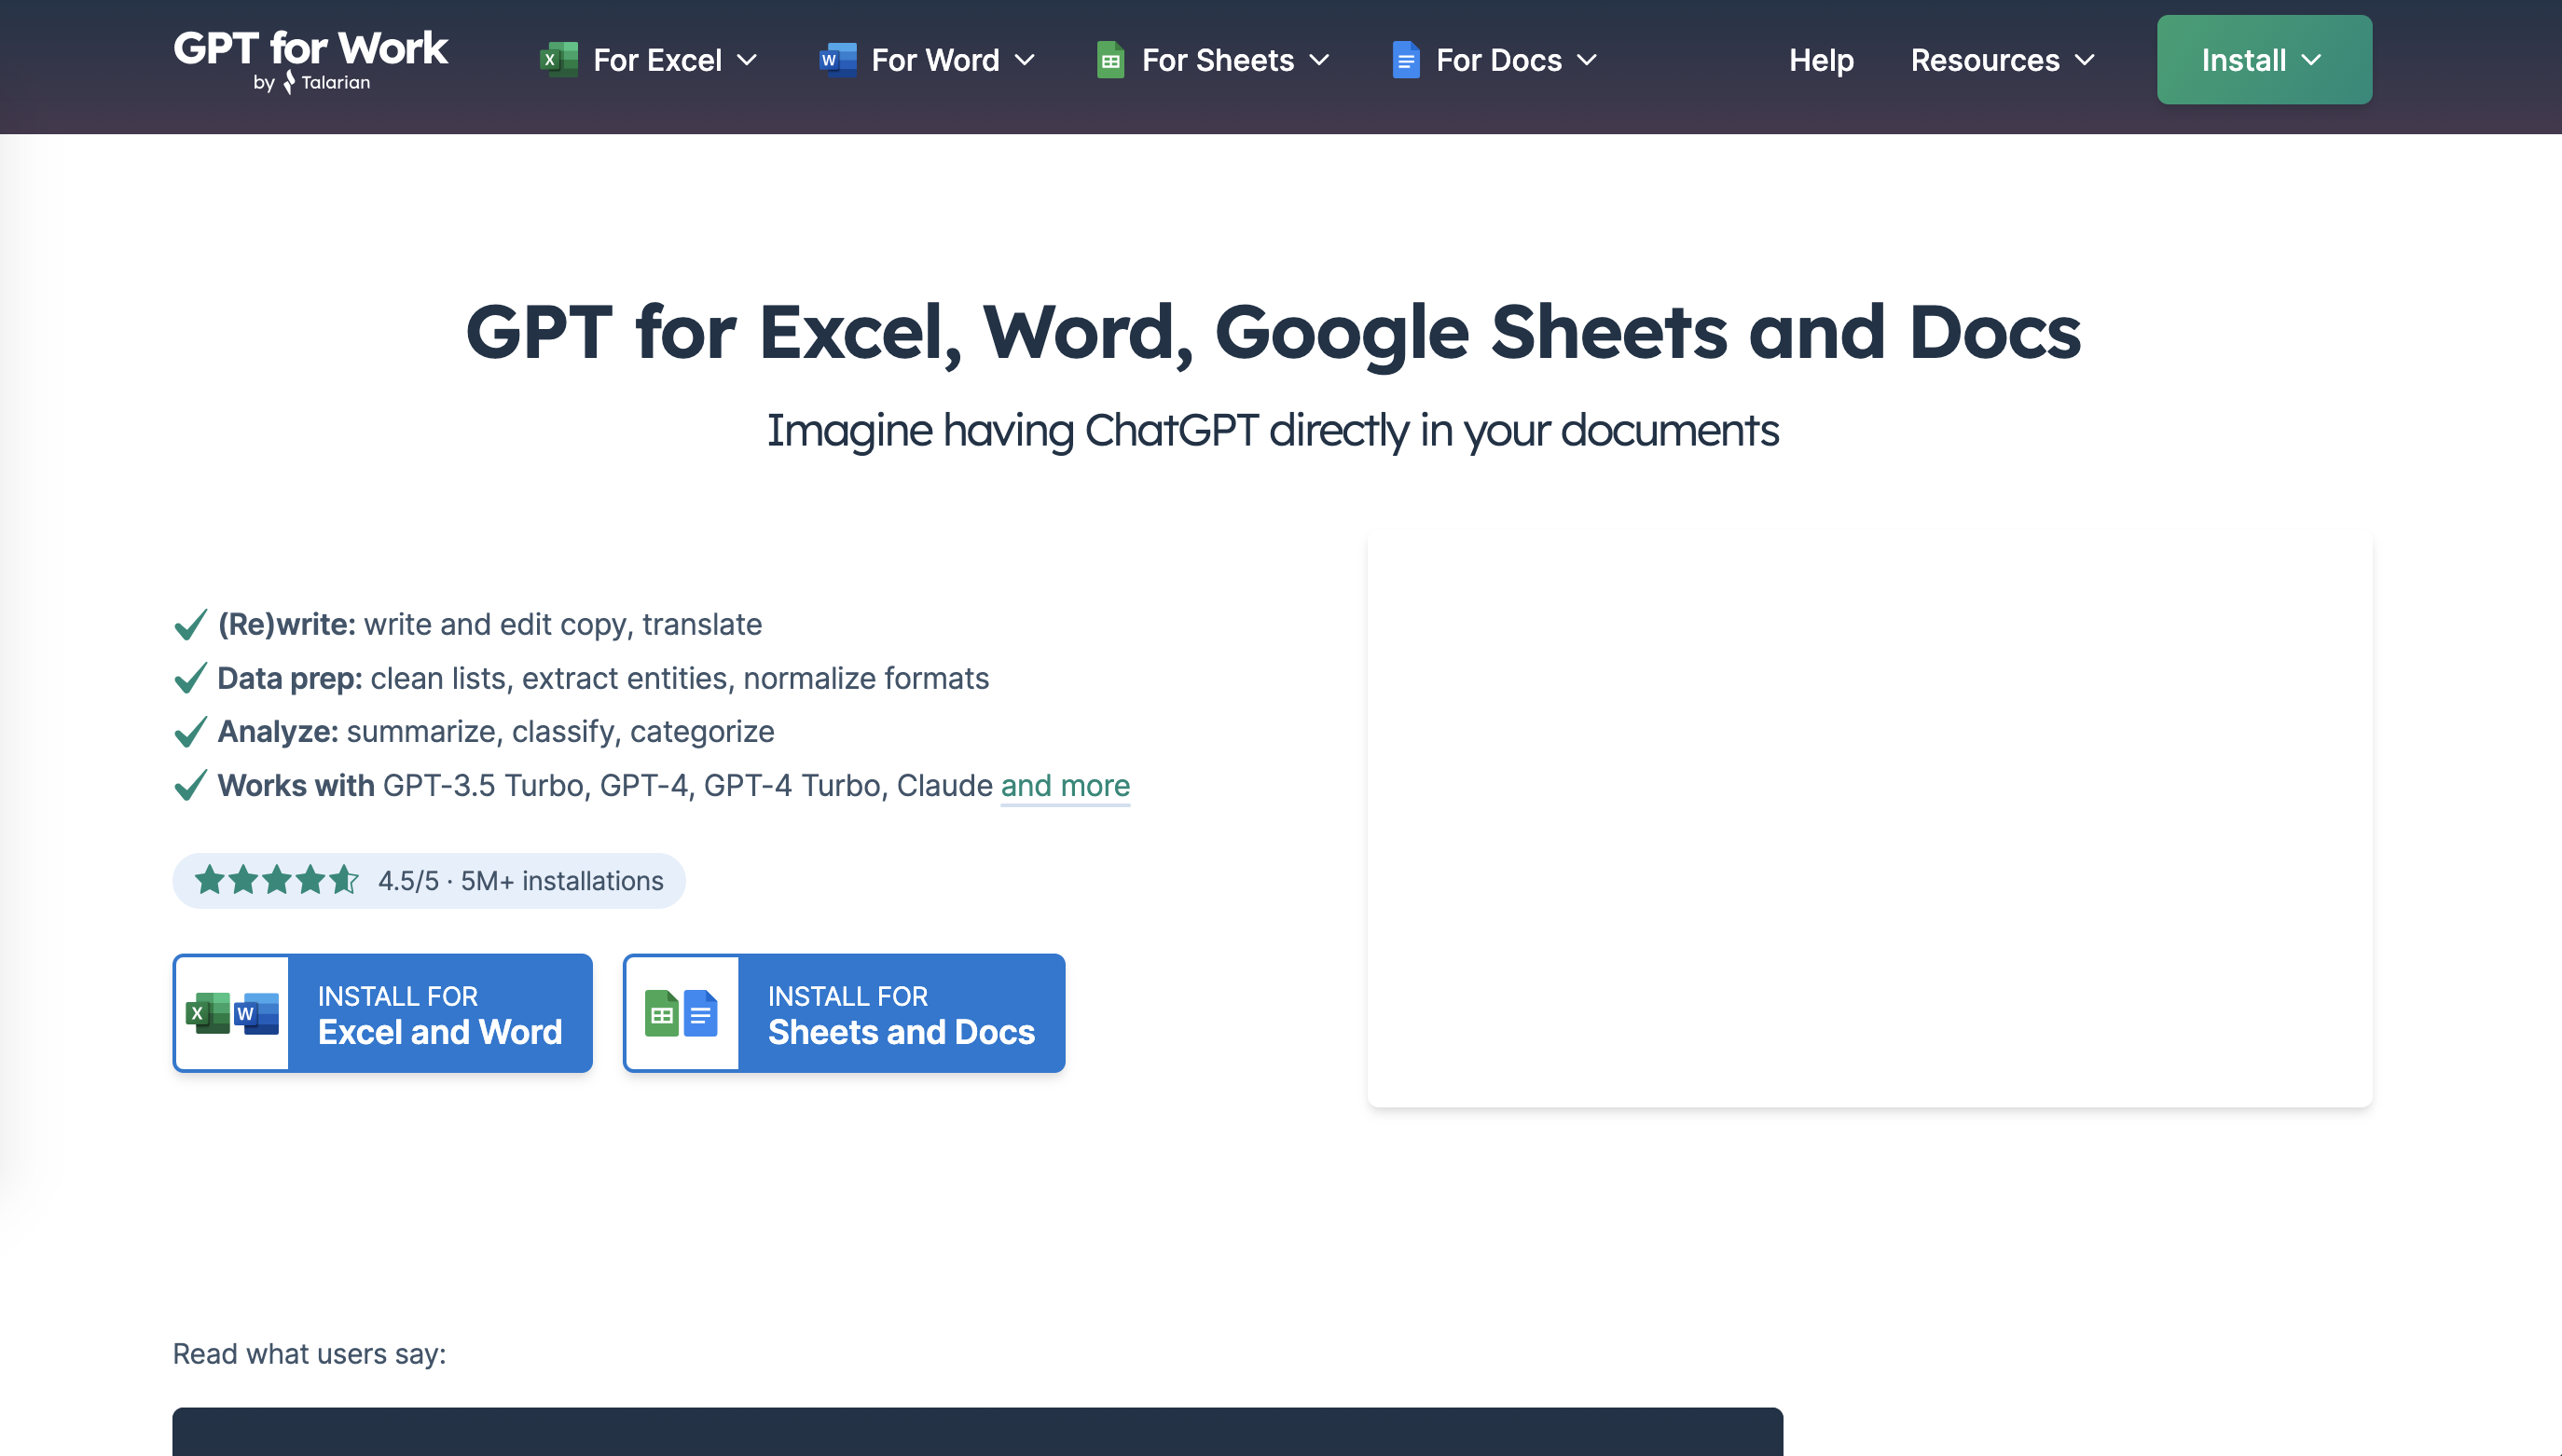Install for Excel and Word
The height and width of the screenshot is (1456, 2562).
[383, 1013]
